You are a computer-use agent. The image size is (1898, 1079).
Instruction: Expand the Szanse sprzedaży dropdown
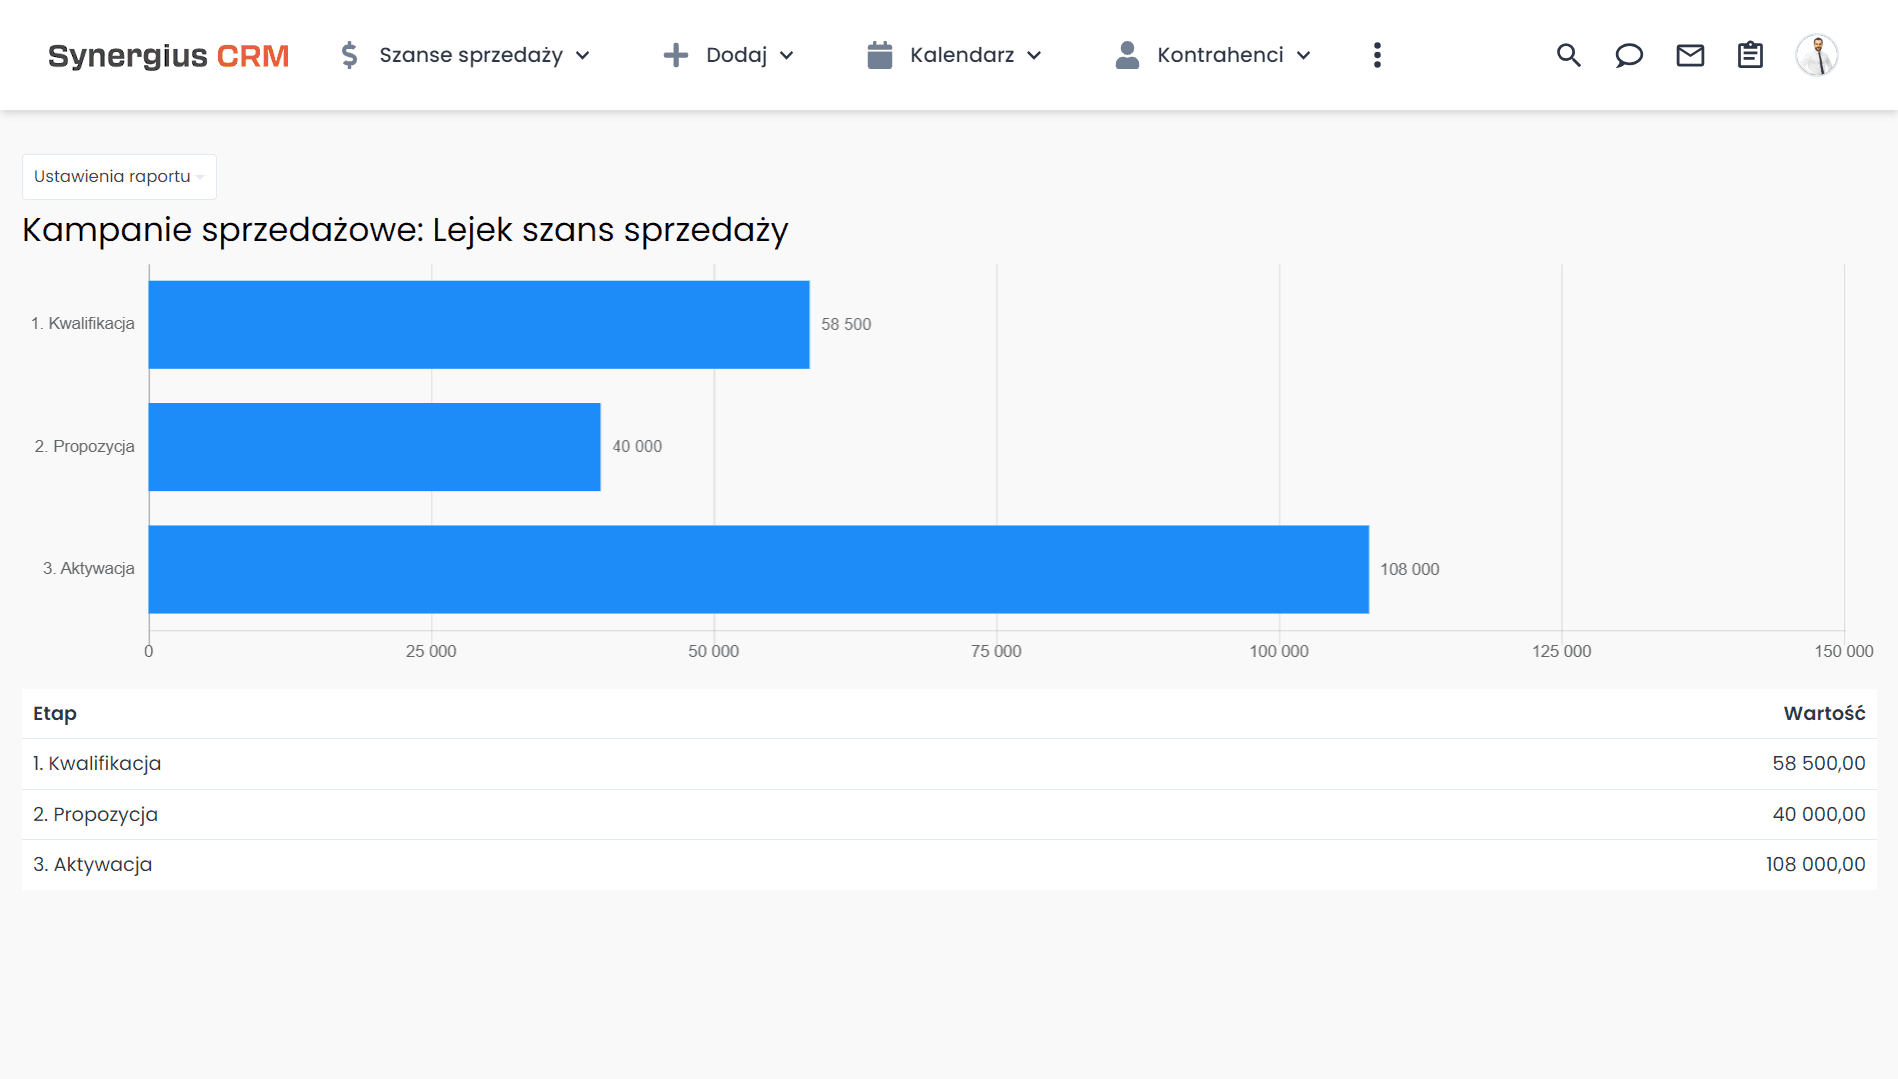[x=584, y=56]
